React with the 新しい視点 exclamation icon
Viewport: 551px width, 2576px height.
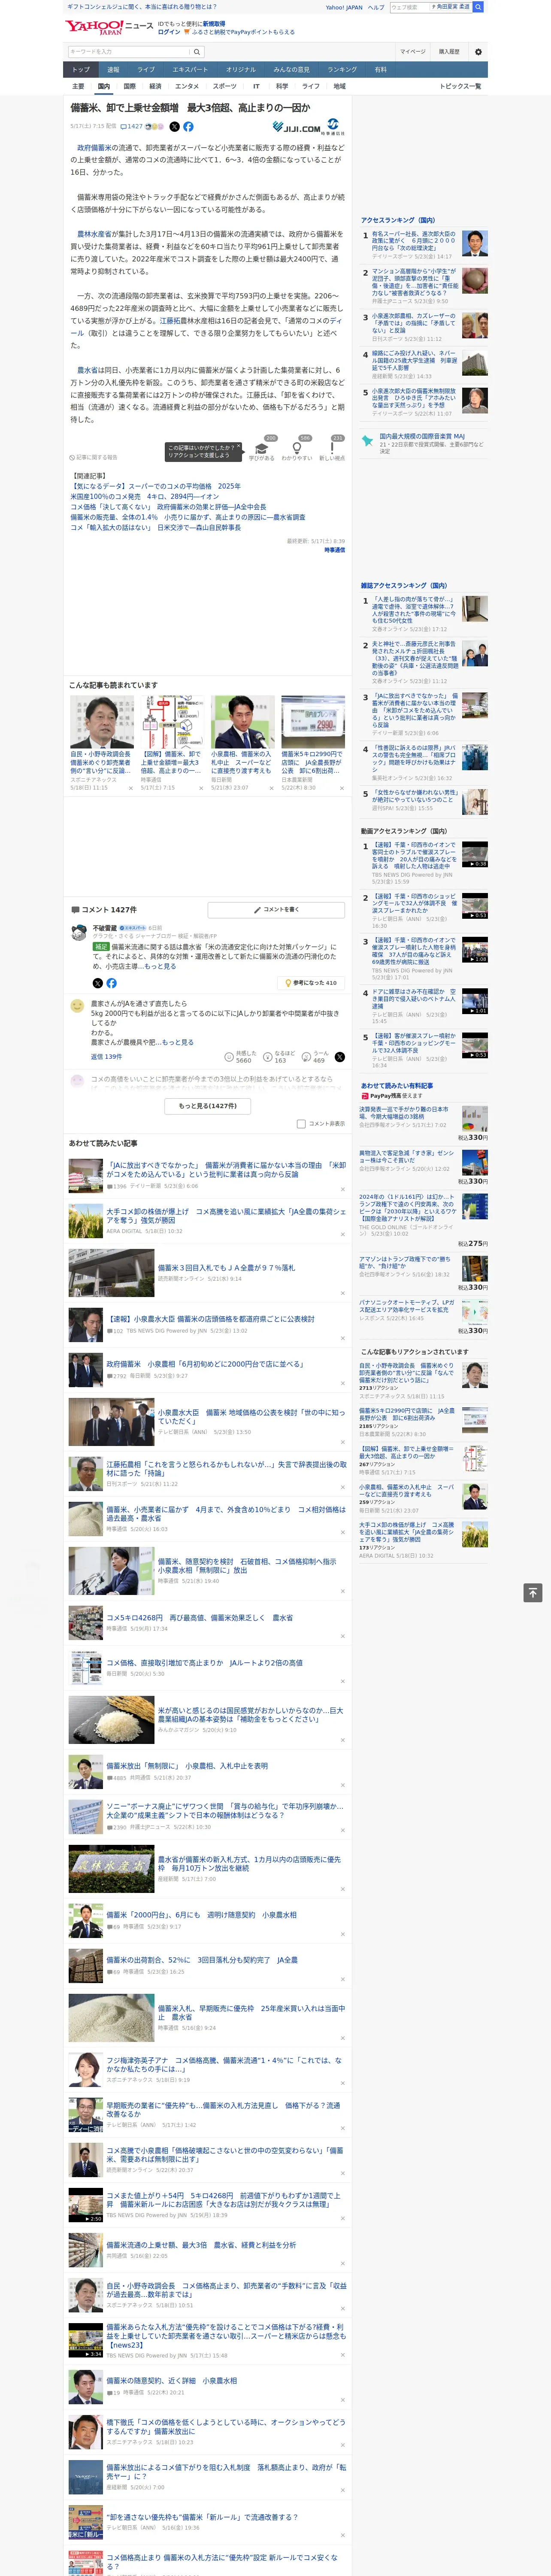(x=332, y=448)
